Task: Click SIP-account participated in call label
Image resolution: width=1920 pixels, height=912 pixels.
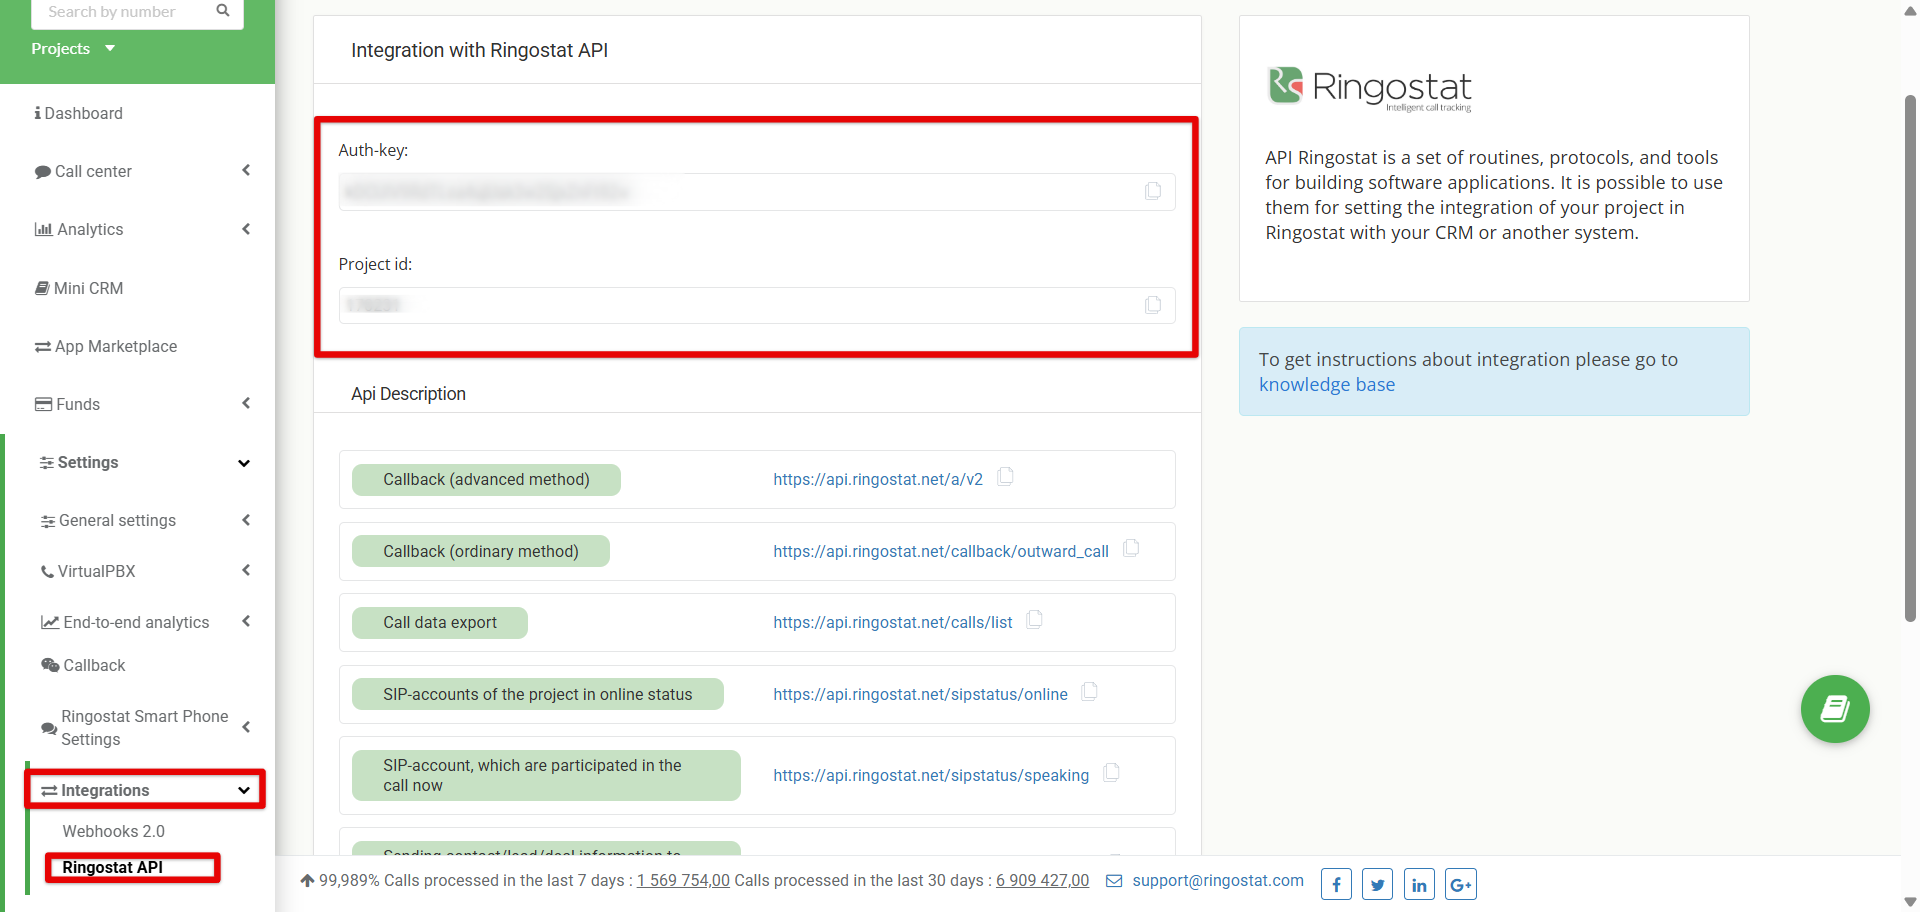Action: 546,776
